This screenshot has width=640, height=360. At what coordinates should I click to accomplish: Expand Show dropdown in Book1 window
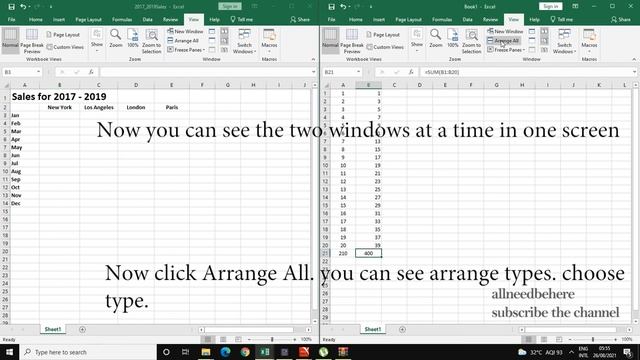(x=417, y=41)
